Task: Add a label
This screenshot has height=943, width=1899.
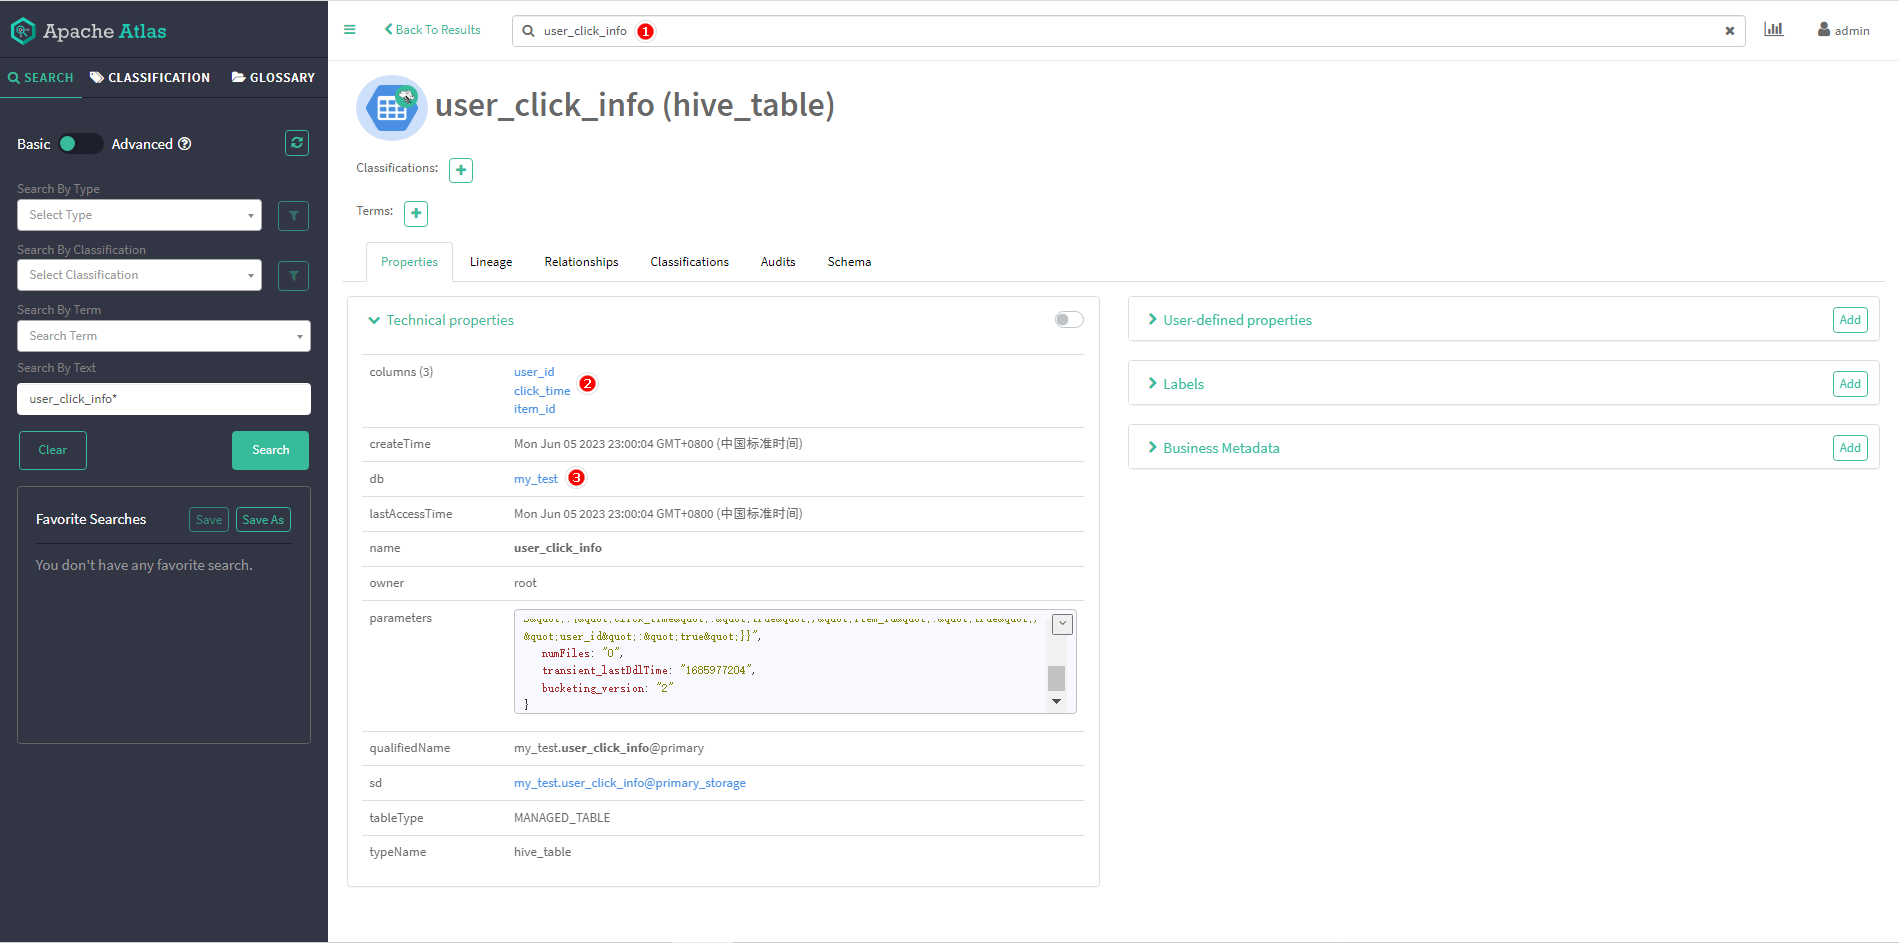Action: (x=1850, y=384)
